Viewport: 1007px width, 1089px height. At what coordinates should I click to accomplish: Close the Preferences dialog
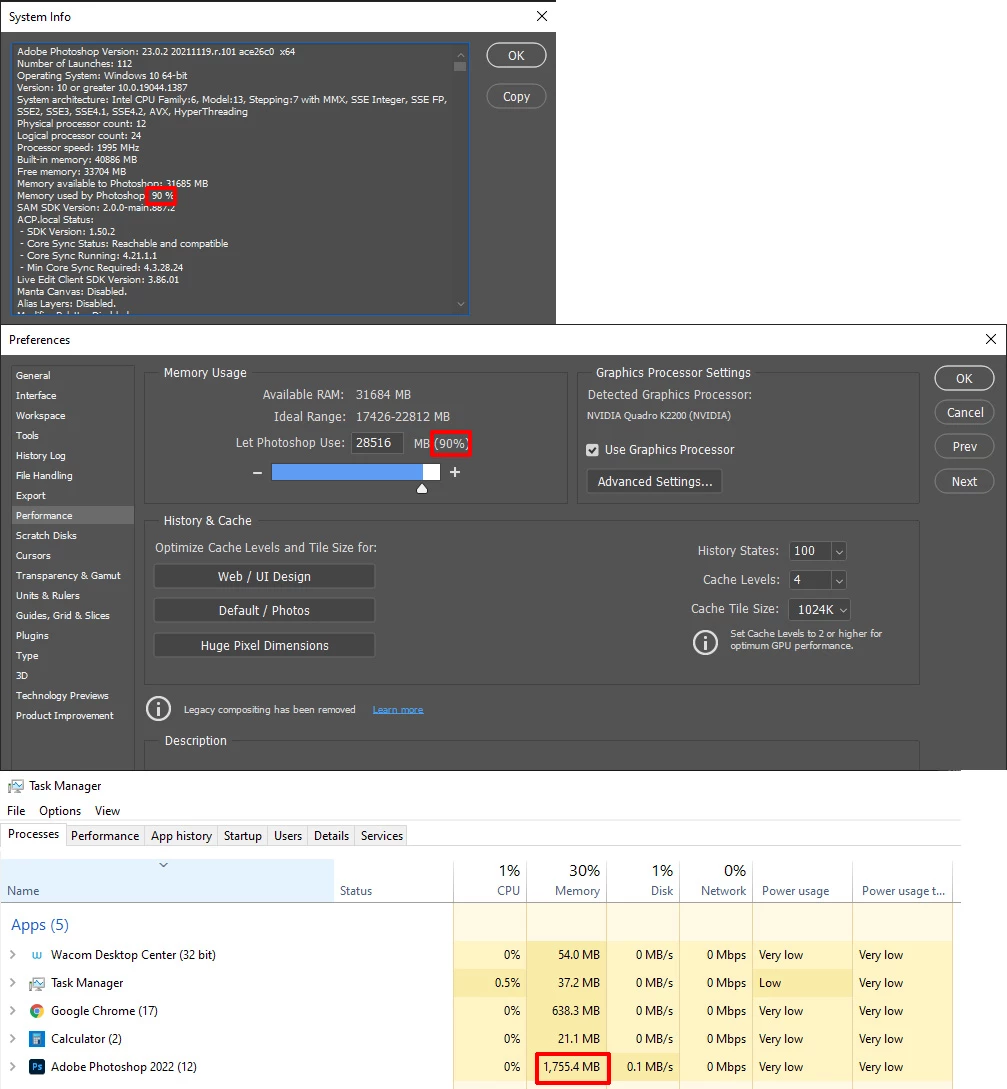pos(991,339)
